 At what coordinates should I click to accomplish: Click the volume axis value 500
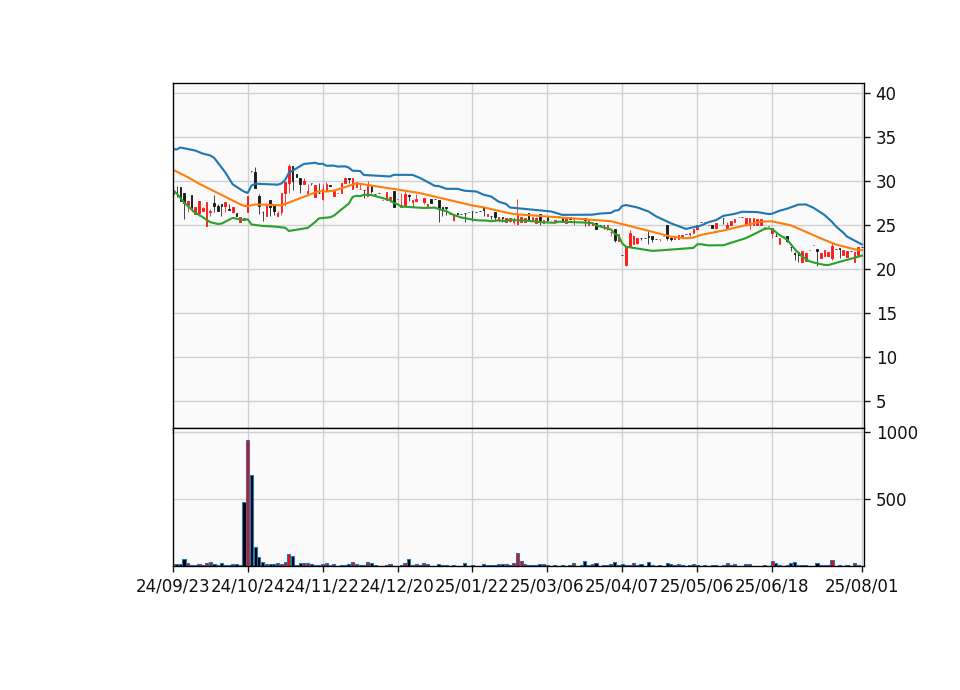[891, 500]
